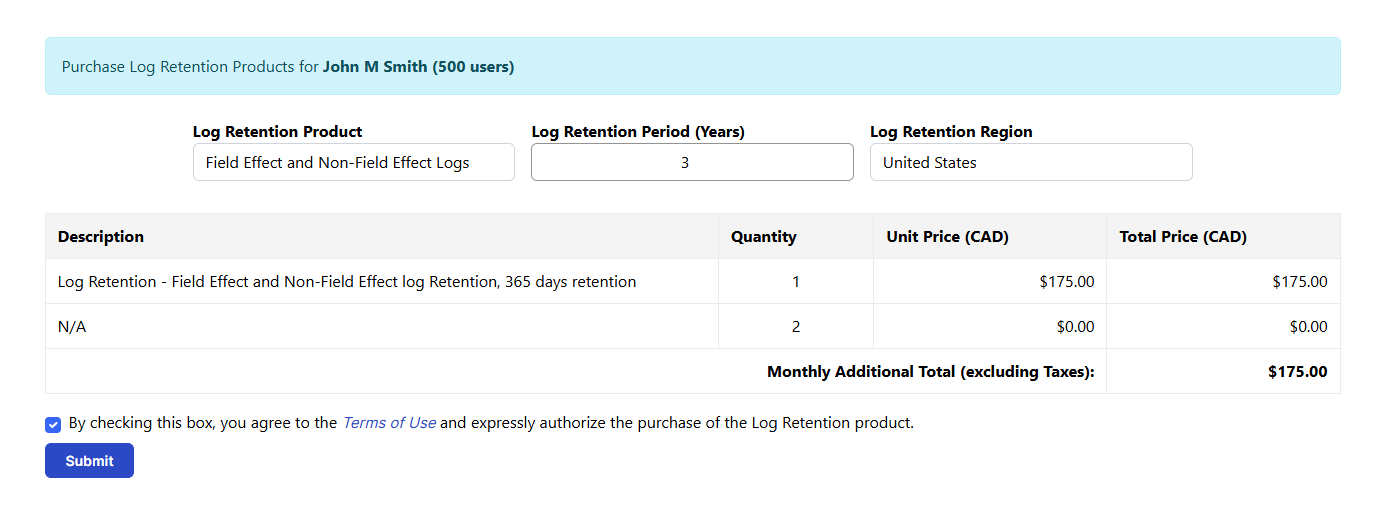Click the Log Retention Period years field

[691, 162]
